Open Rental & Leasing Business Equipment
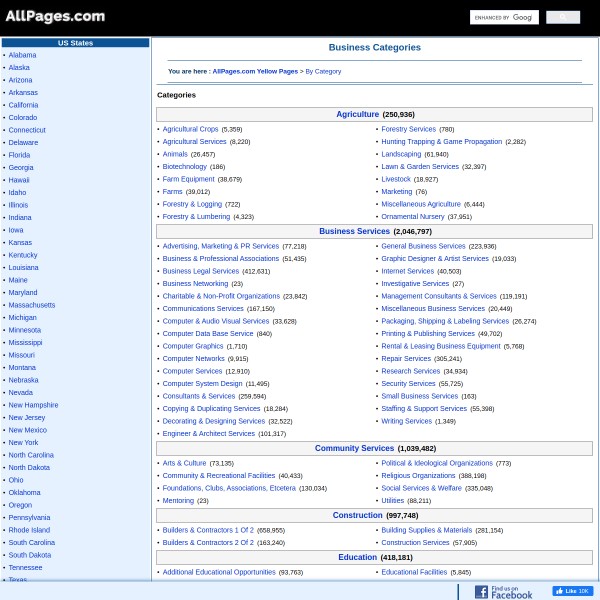Screen dimensions: 600x600 click(x=440, y=346)
